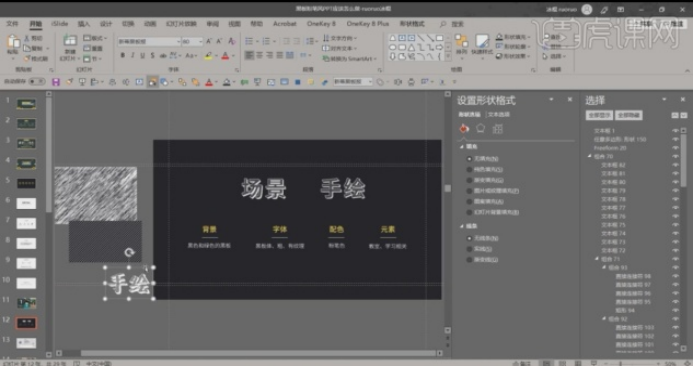The image size is (693, 367).
Task: Click the red font color icon
Action: click(x=225, y=56)
